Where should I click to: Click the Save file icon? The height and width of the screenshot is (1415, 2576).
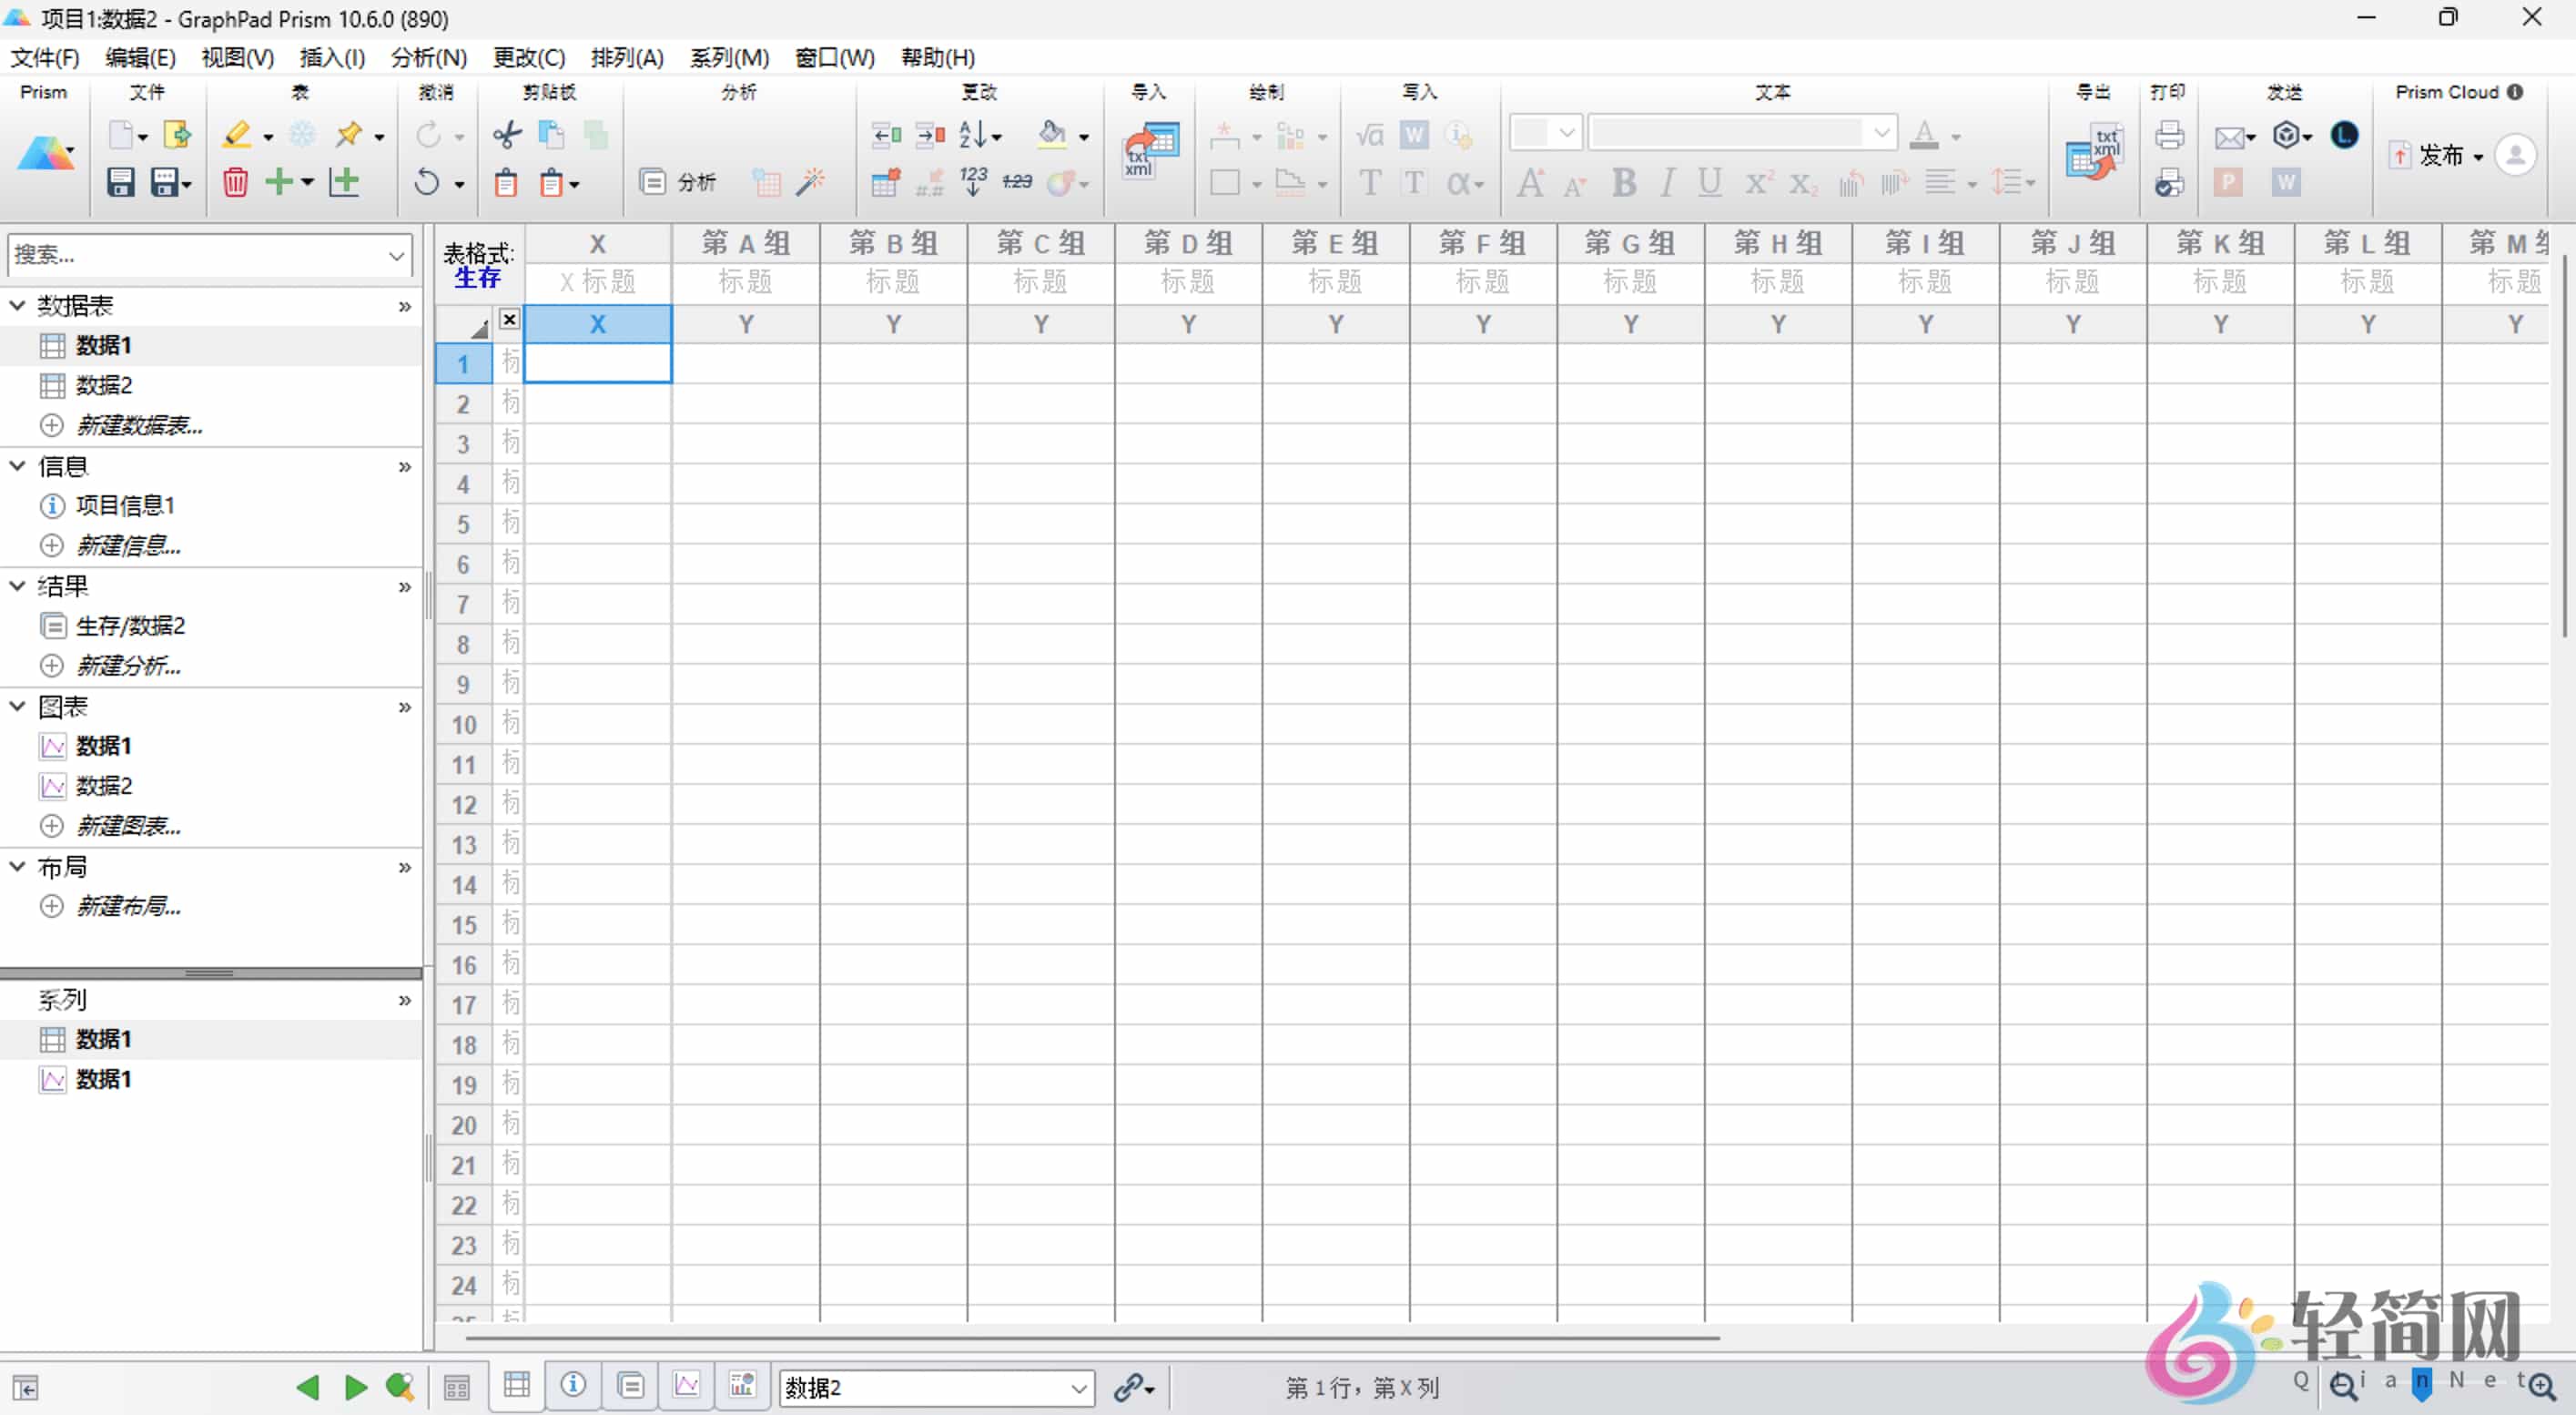point(120,182)
